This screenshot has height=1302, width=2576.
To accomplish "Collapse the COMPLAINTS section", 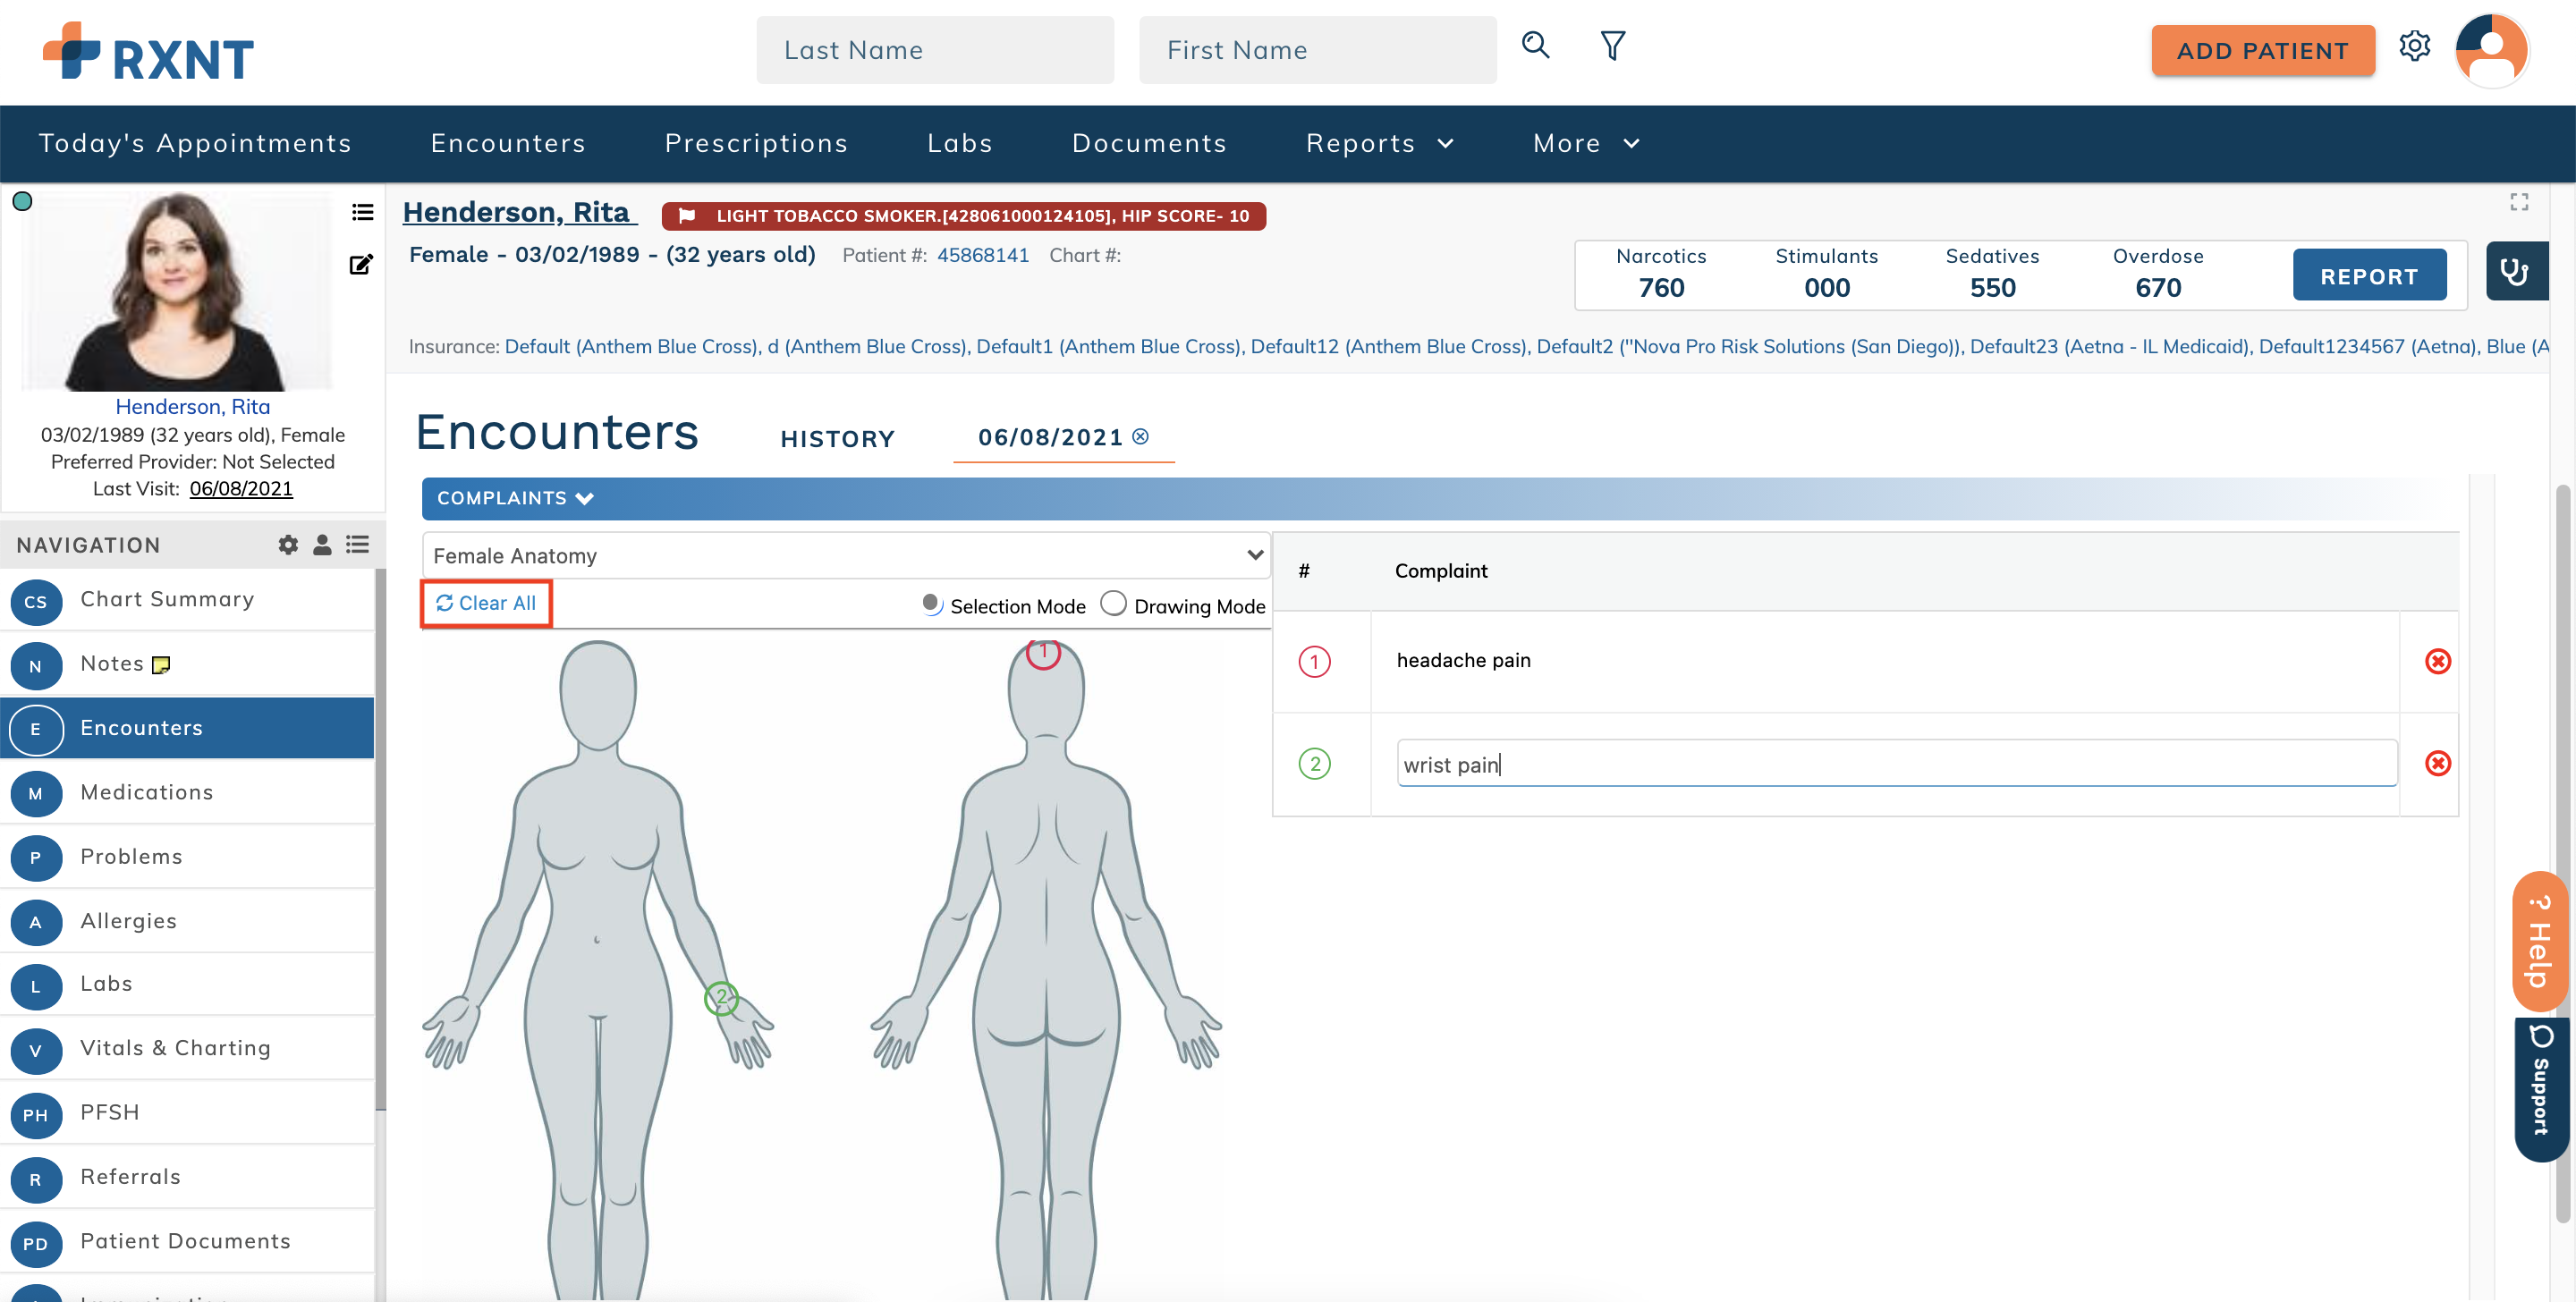I will (x=515, y=498).
